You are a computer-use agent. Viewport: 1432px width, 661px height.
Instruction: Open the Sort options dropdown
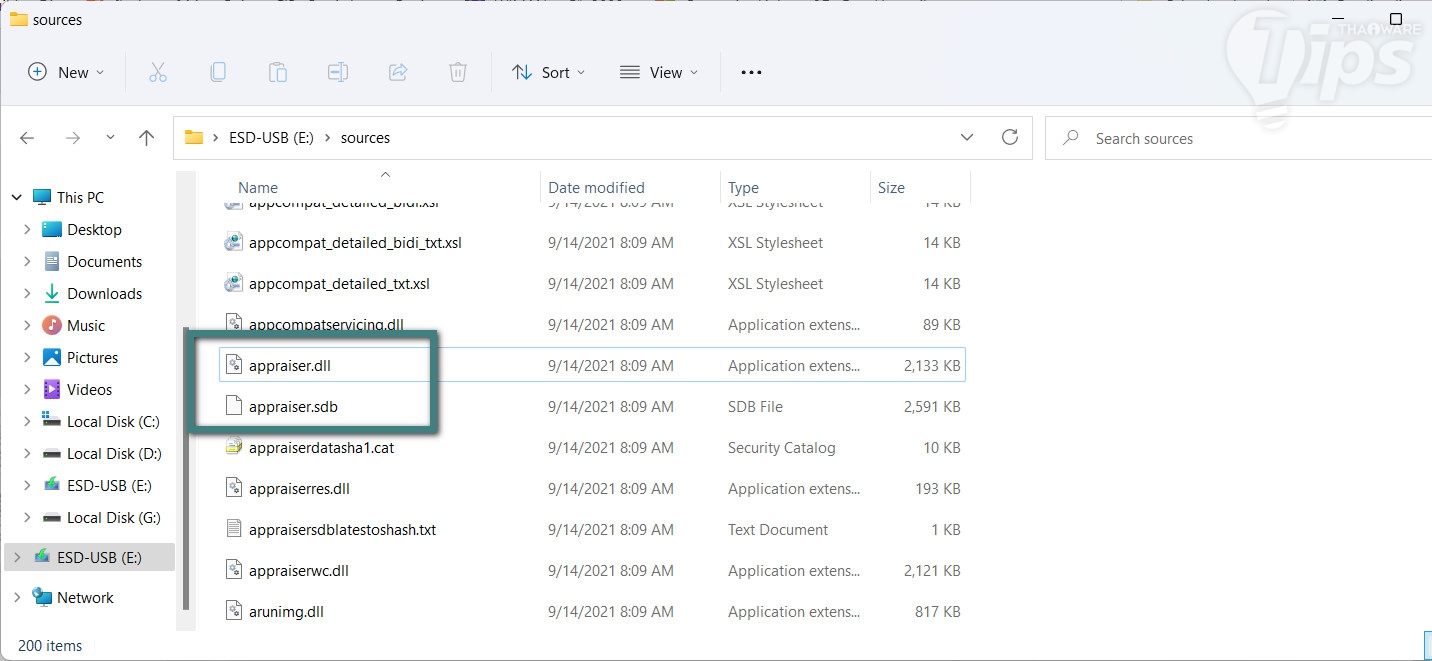click(x=548, y=72)
